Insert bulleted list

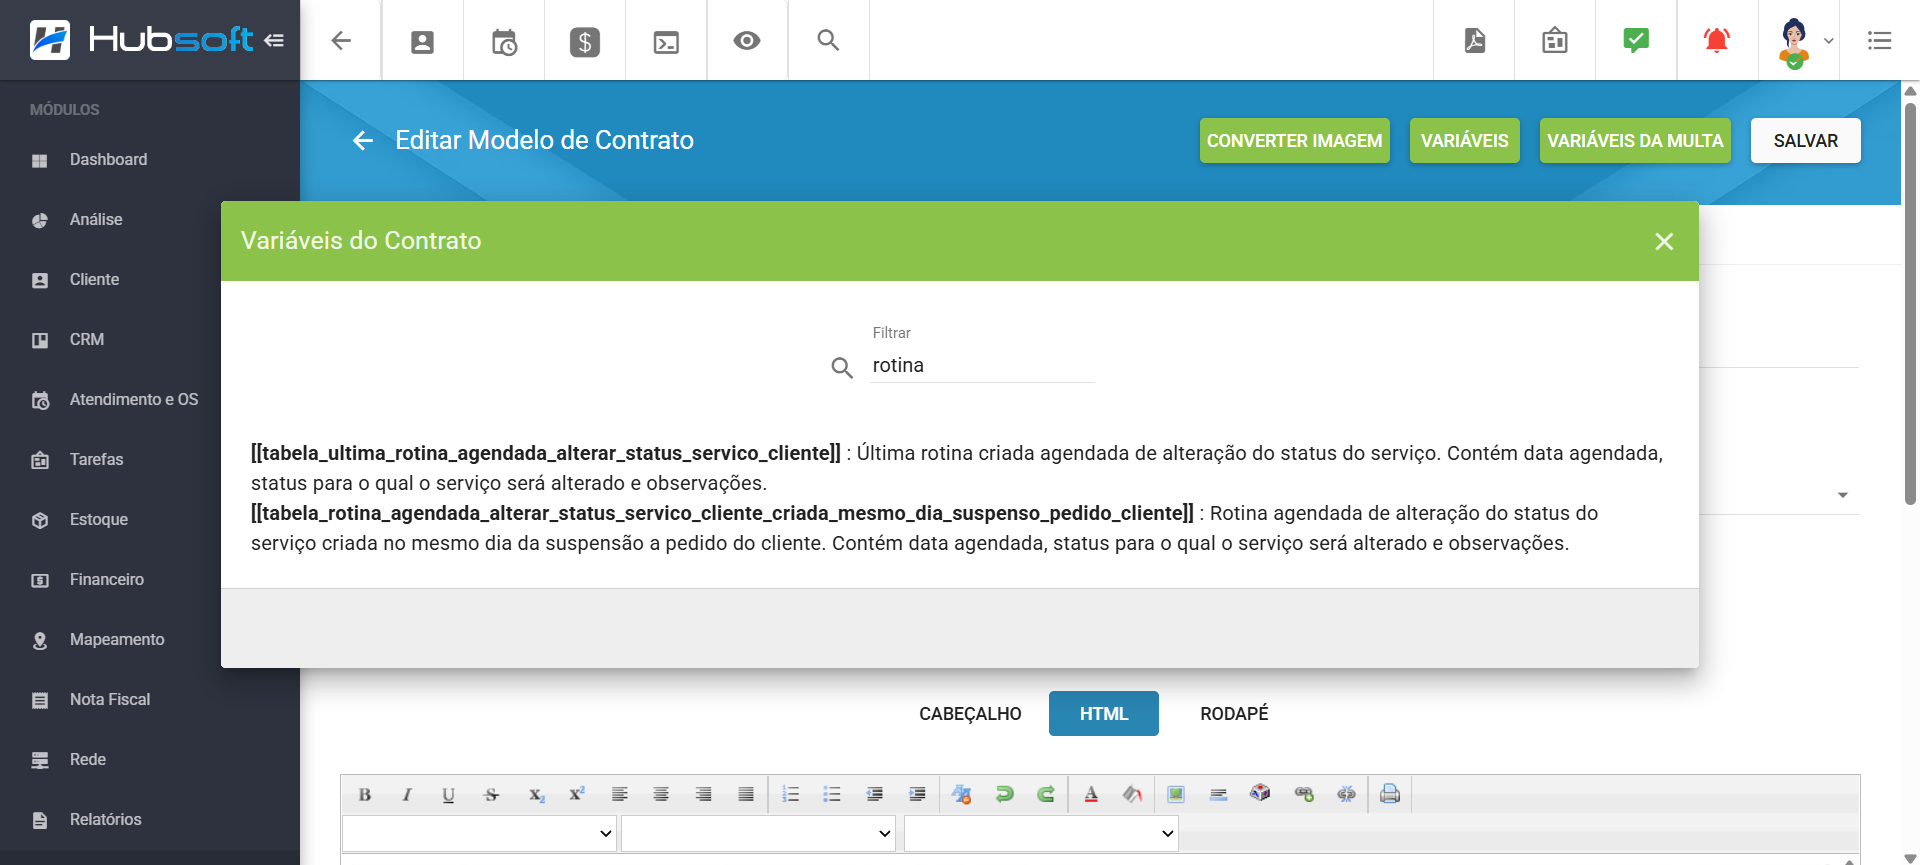[832, 794]
